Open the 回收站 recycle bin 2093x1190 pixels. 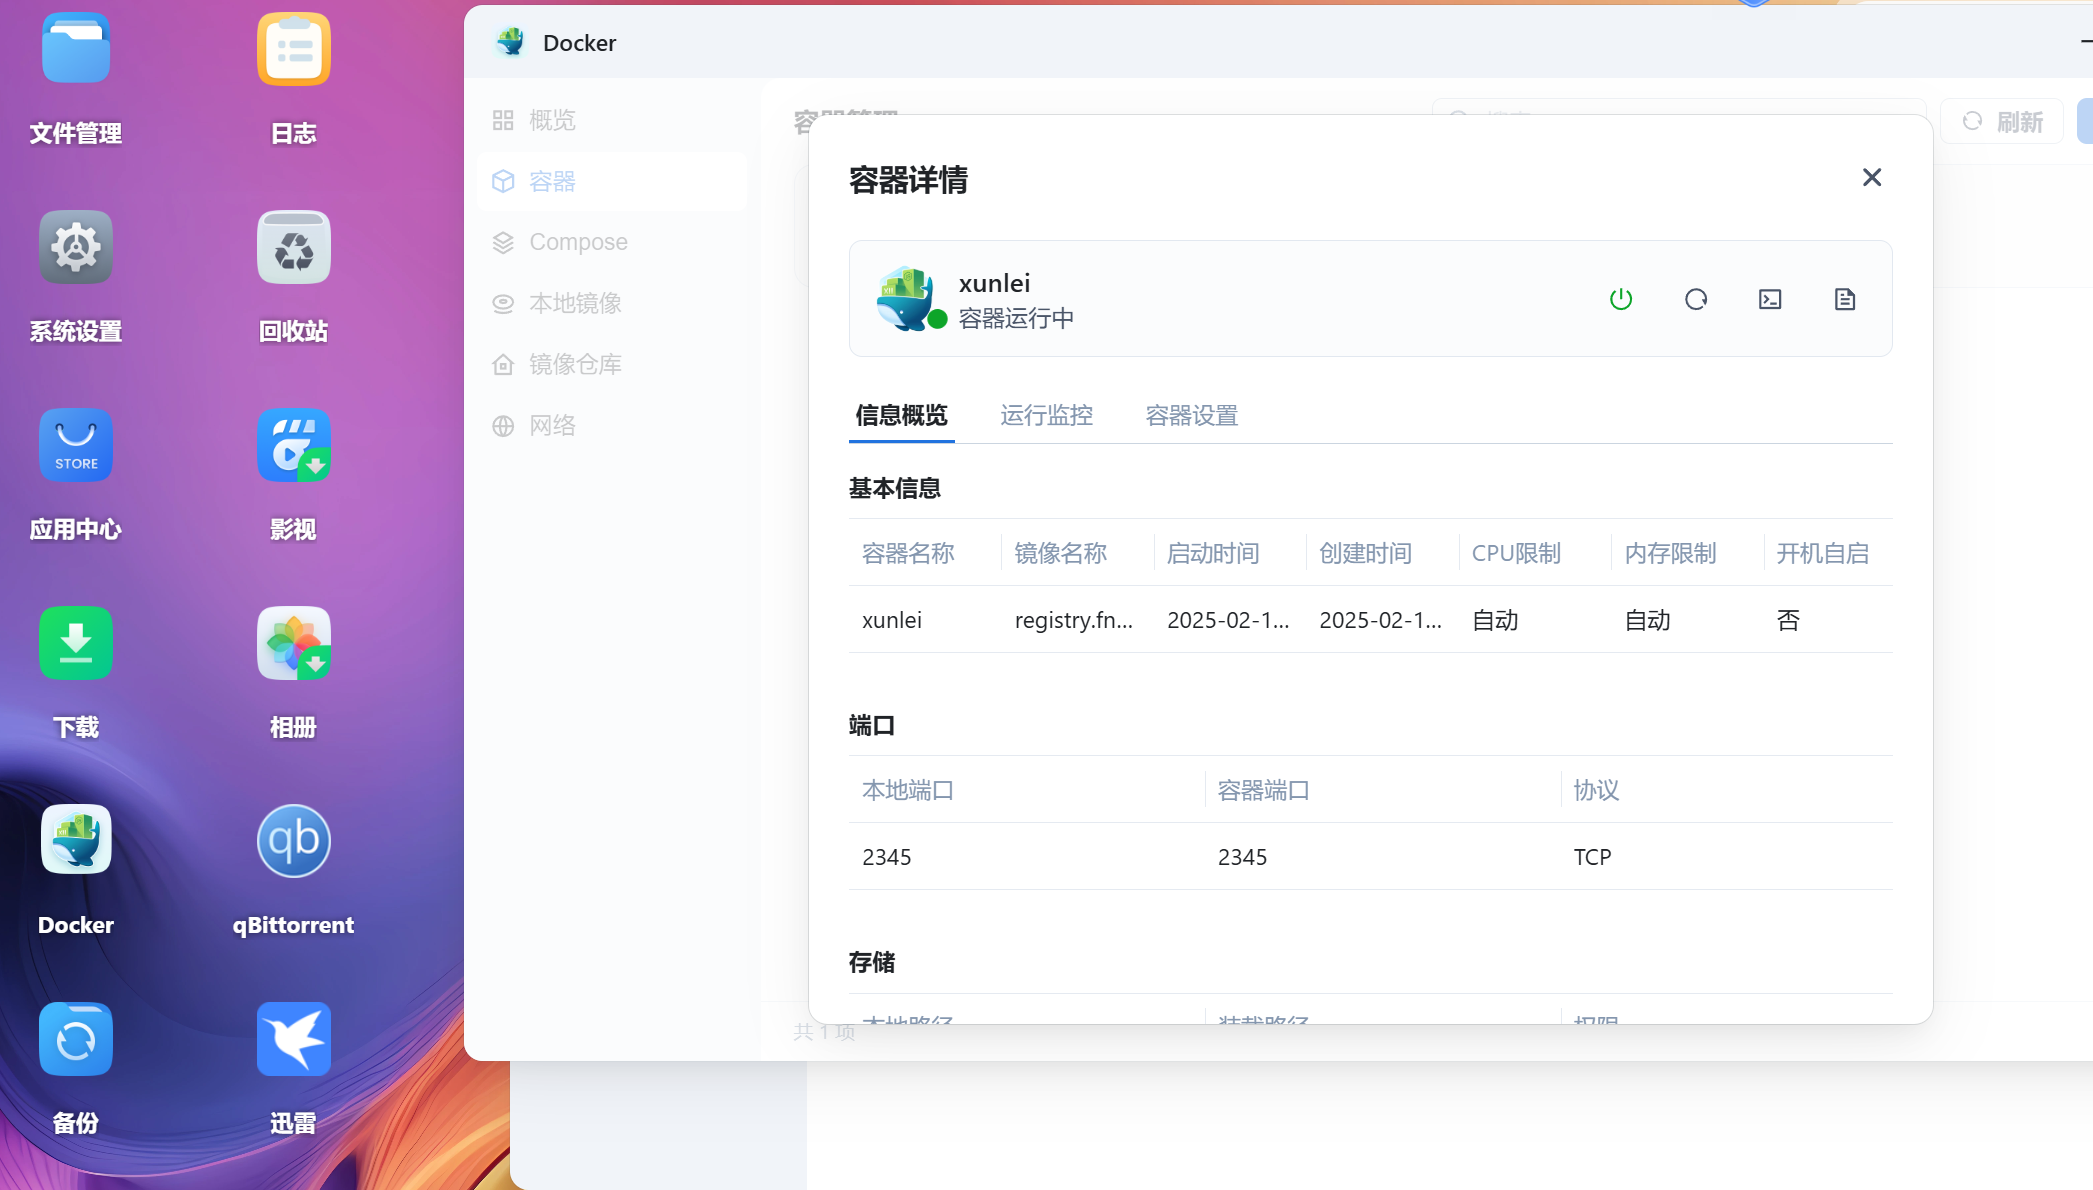[x=294, y=247]
